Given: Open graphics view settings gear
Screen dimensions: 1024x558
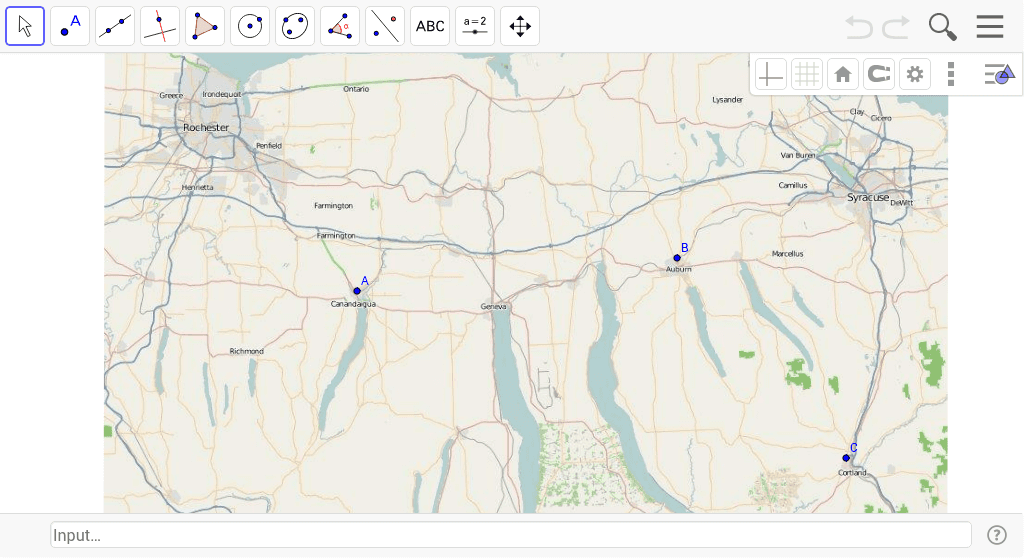Looking at the screenshot, I should (914, 74).
